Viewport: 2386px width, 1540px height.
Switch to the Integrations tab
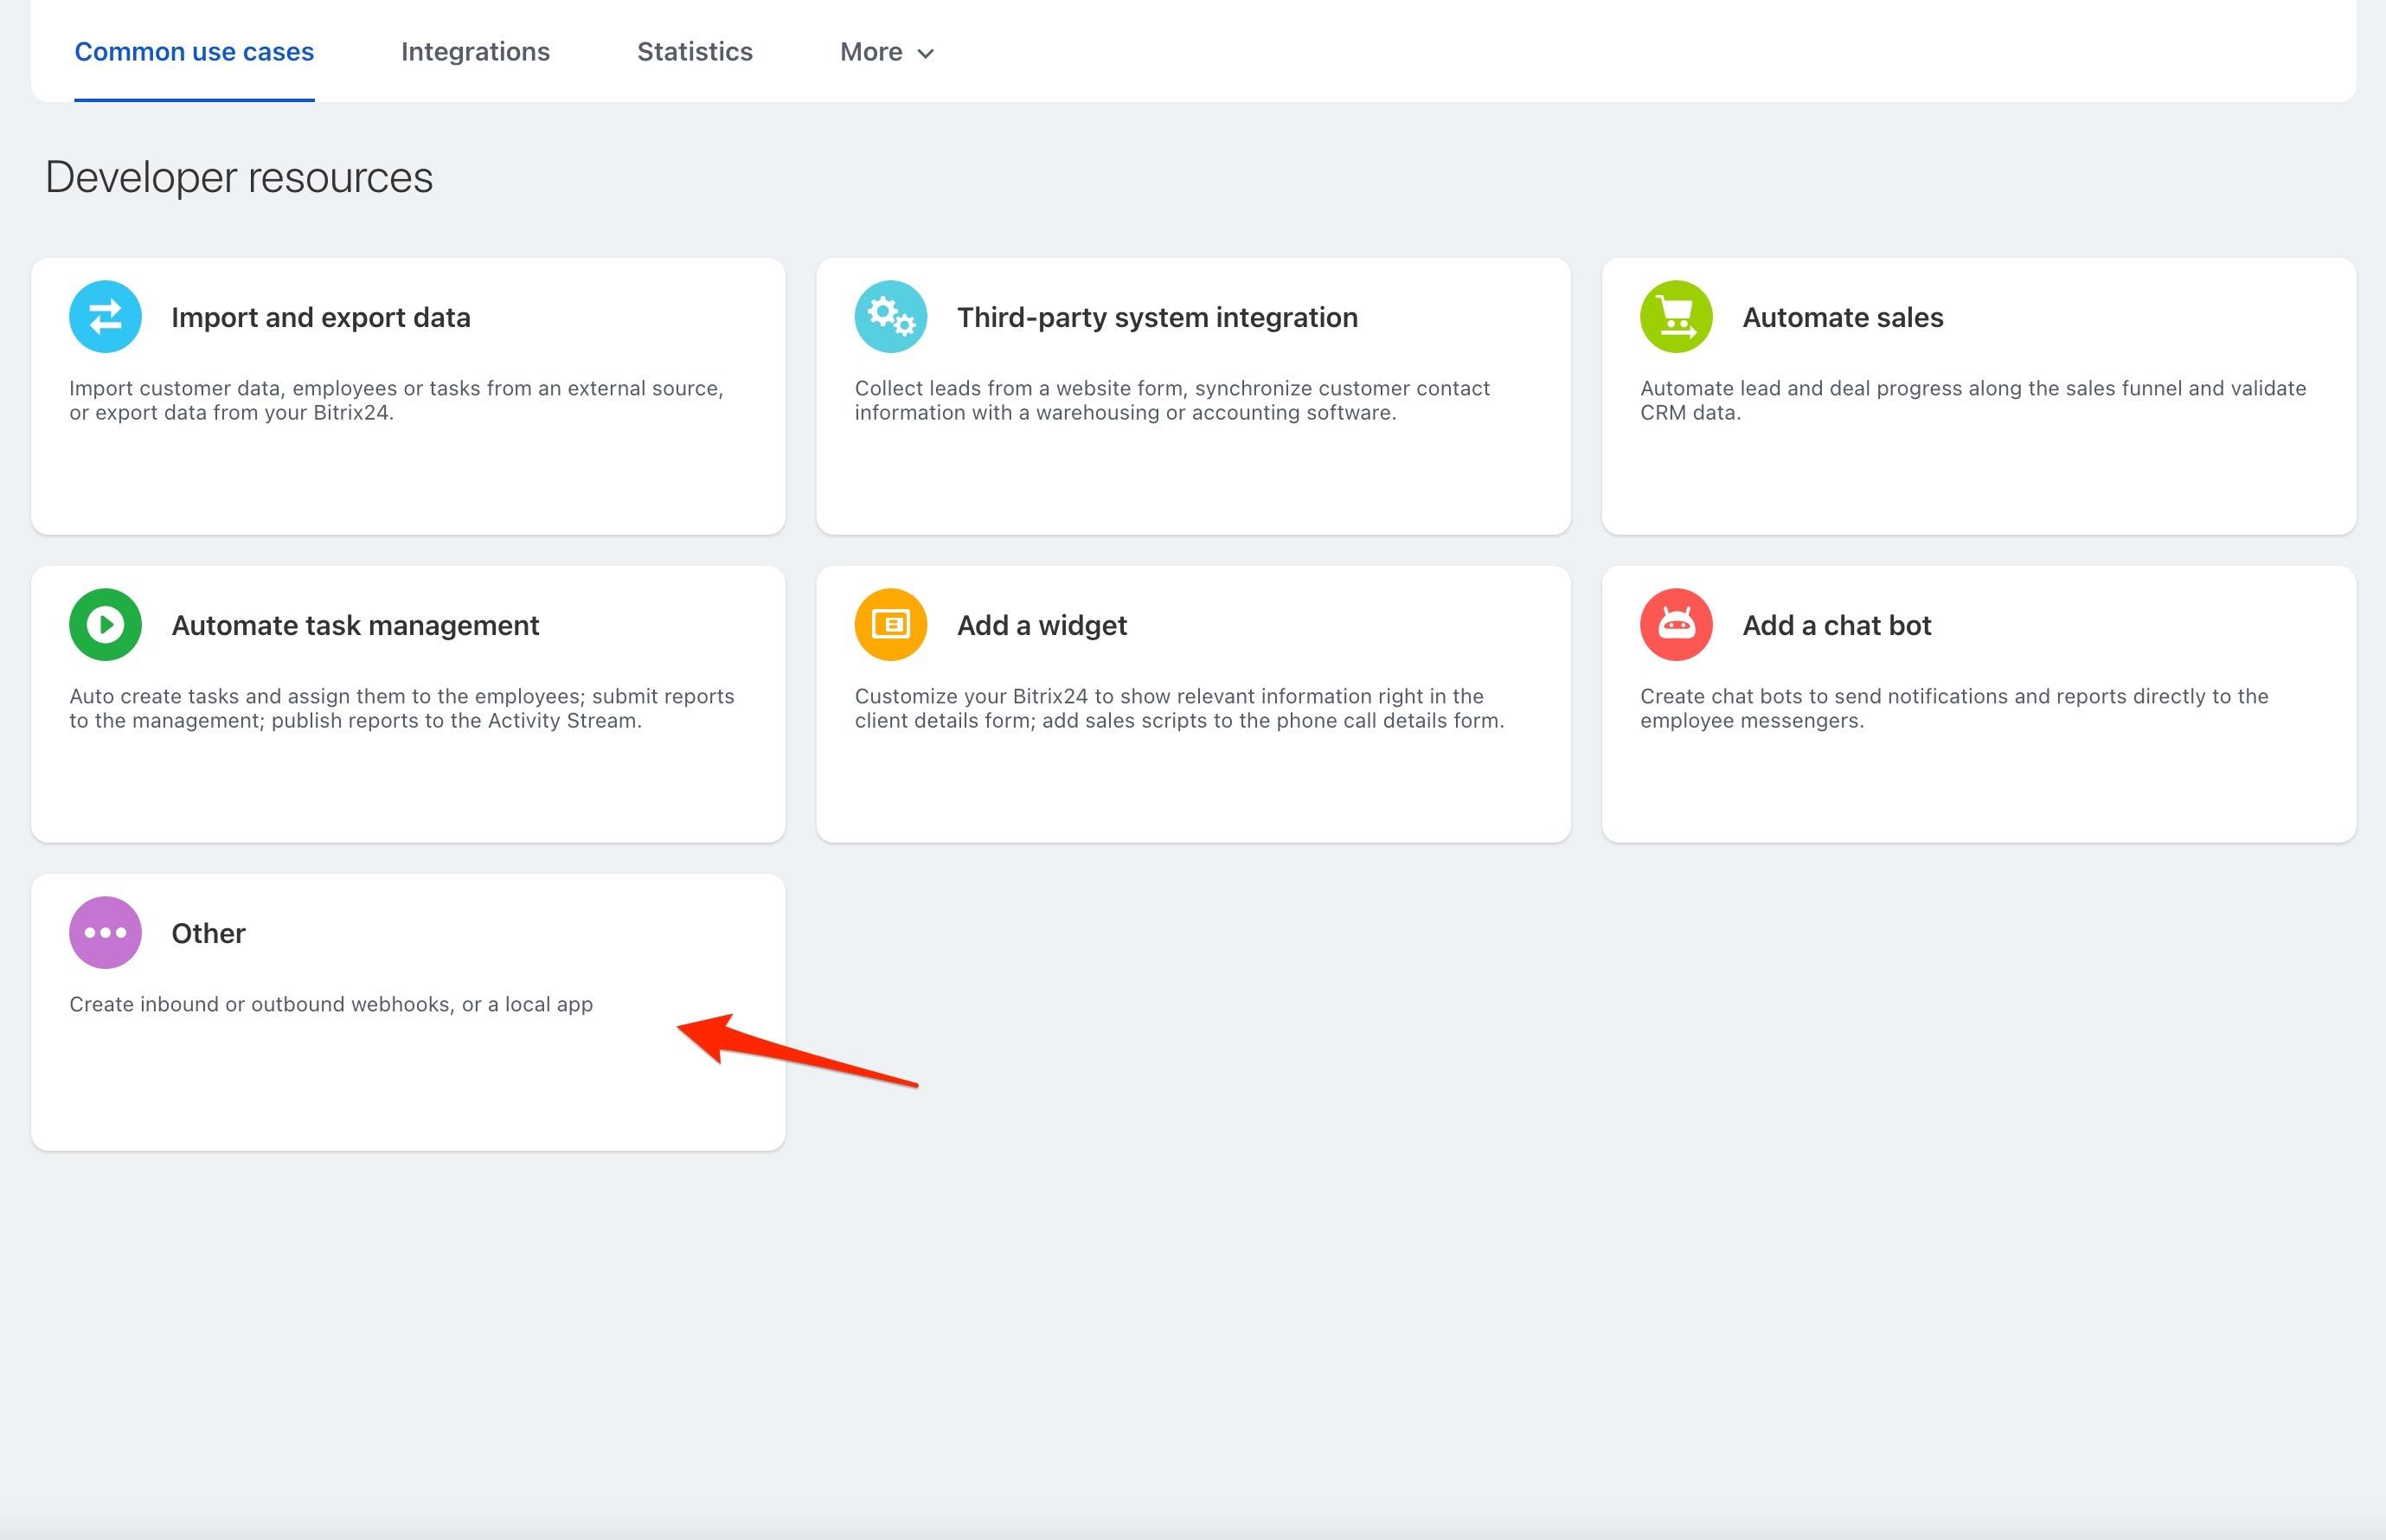pyautogui.click(x=475, y=52)
